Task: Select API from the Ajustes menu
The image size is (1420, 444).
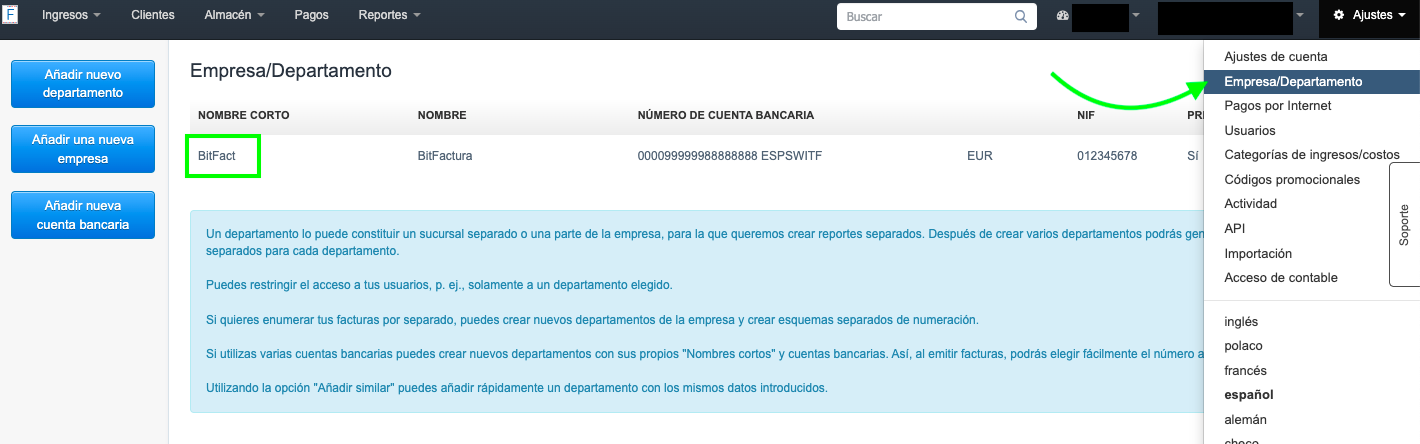Action: [x=1234, y=228]
